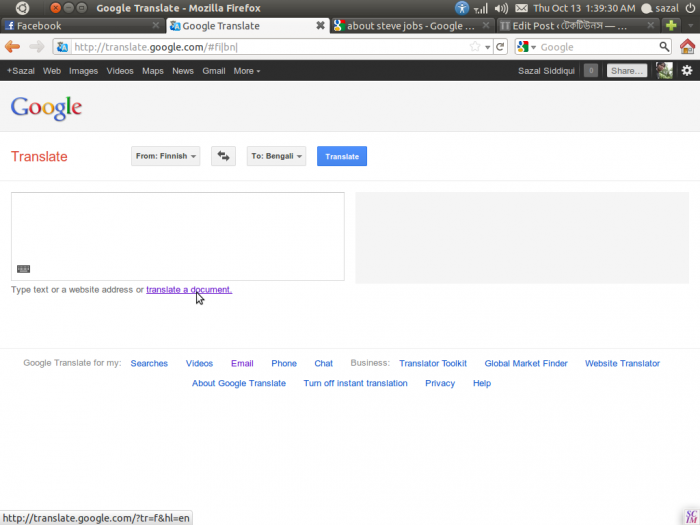Image resolution: width=700 pixels, height=525 pixels.
Task: Open the network signal indicator
Action: click(x=481, y=8)
